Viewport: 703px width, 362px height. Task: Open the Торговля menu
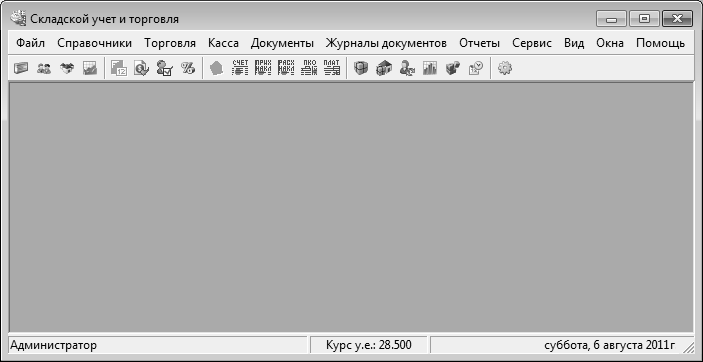pos(170,44)
